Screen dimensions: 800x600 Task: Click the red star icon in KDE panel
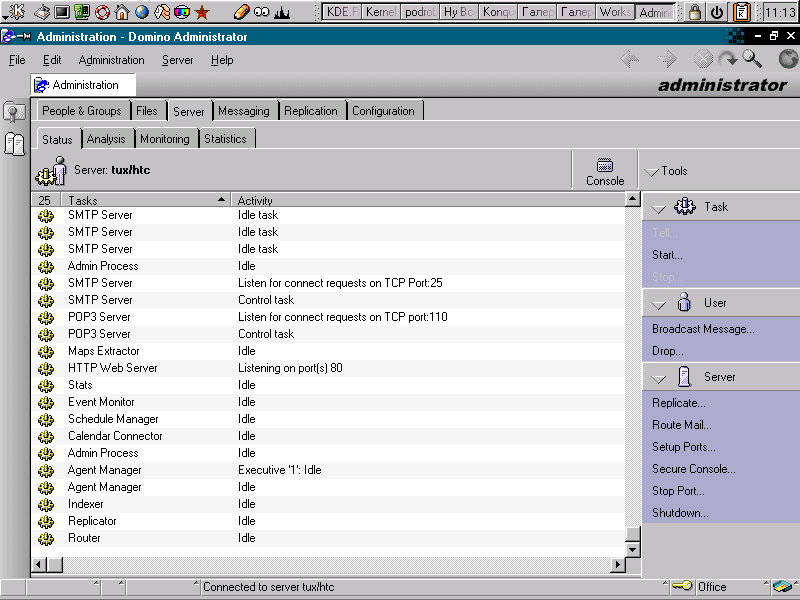click(x=202, y=12)
